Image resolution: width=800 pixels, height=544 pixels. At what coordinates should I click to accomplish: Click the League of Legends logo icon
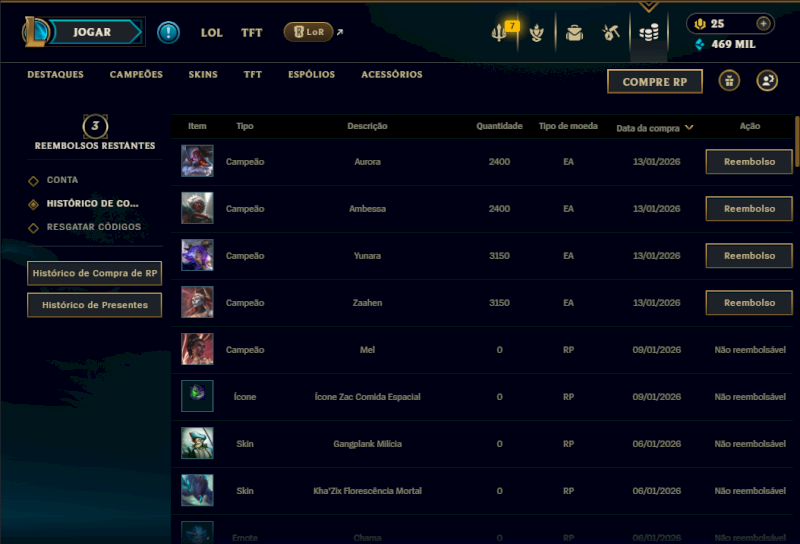35,32
